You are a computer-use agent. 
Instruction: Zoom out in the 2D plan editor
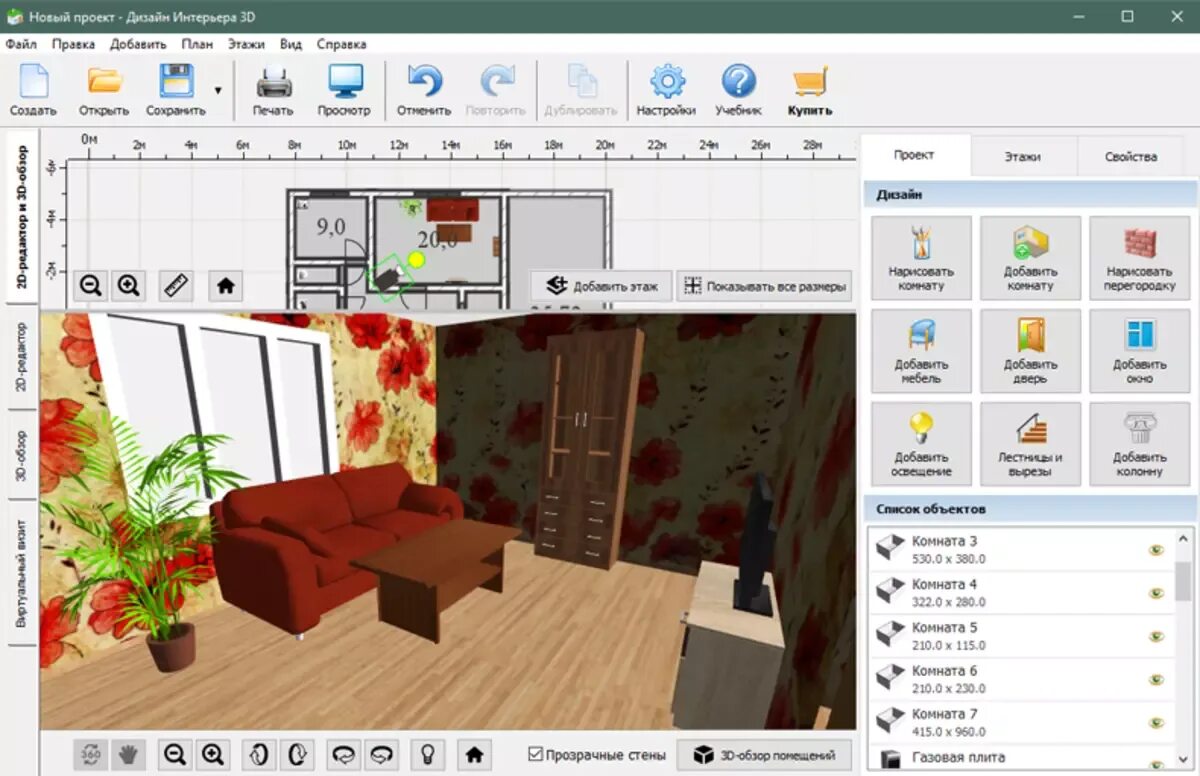91,286
